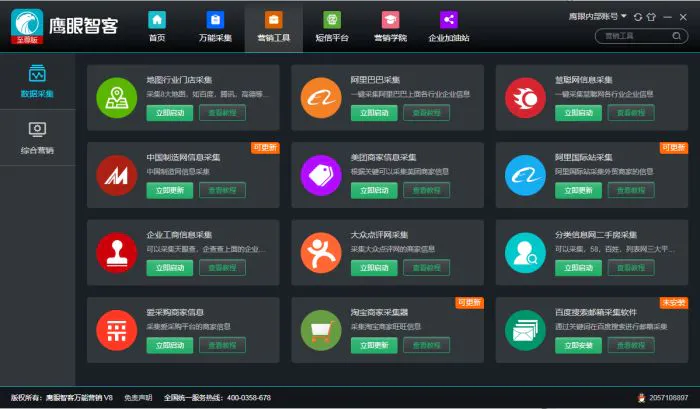Viewport: 700px width, 409px height.
Task: Click the 可更新 badge on 阿里国际站采集
Action: 674,148
